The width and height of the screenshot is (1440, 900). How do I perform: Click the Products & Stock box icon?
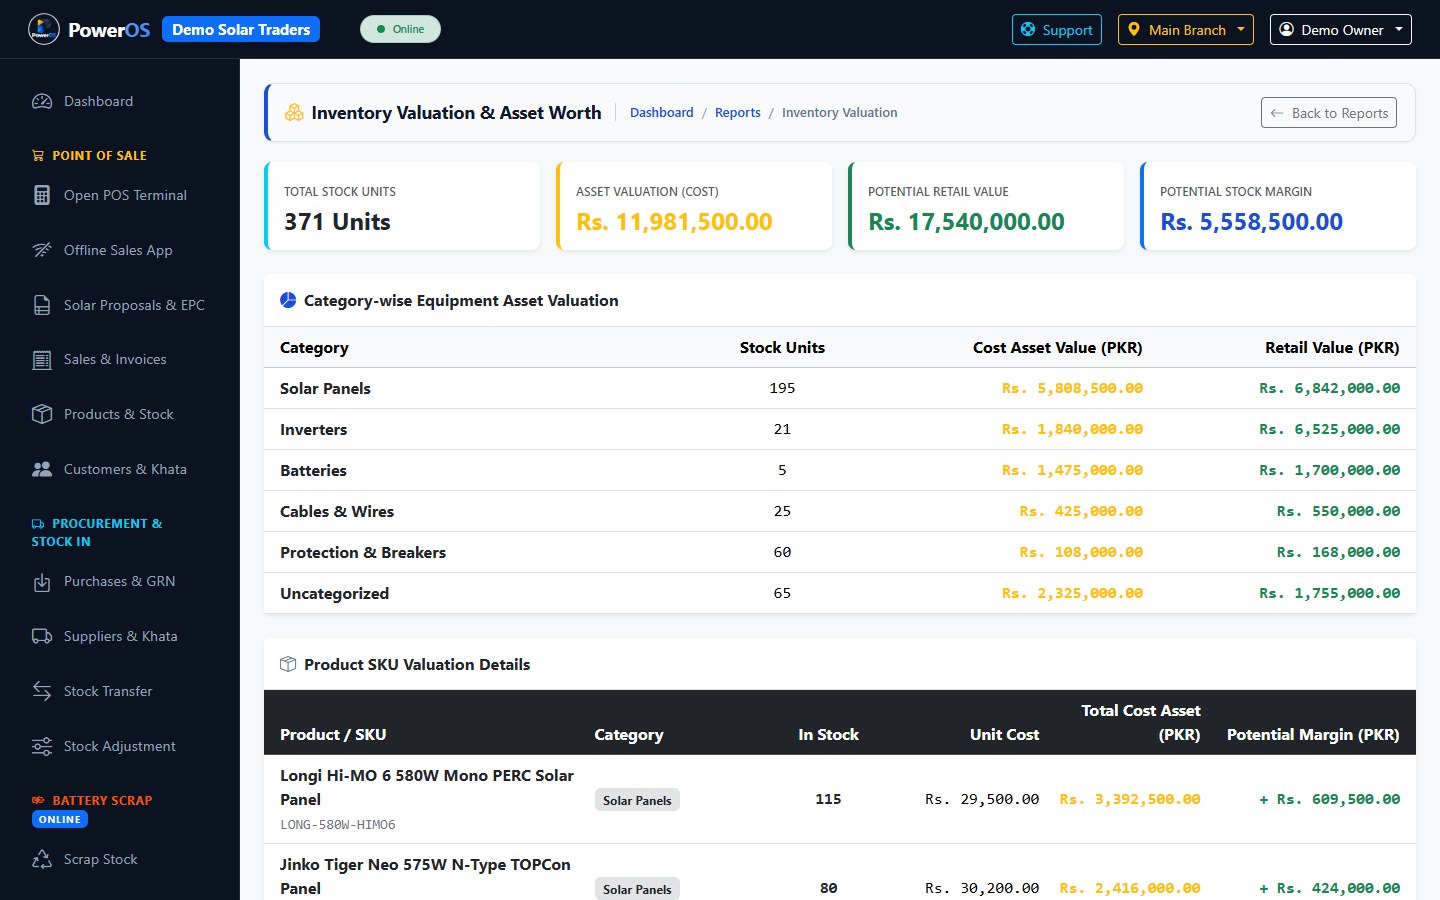point(42,414)
